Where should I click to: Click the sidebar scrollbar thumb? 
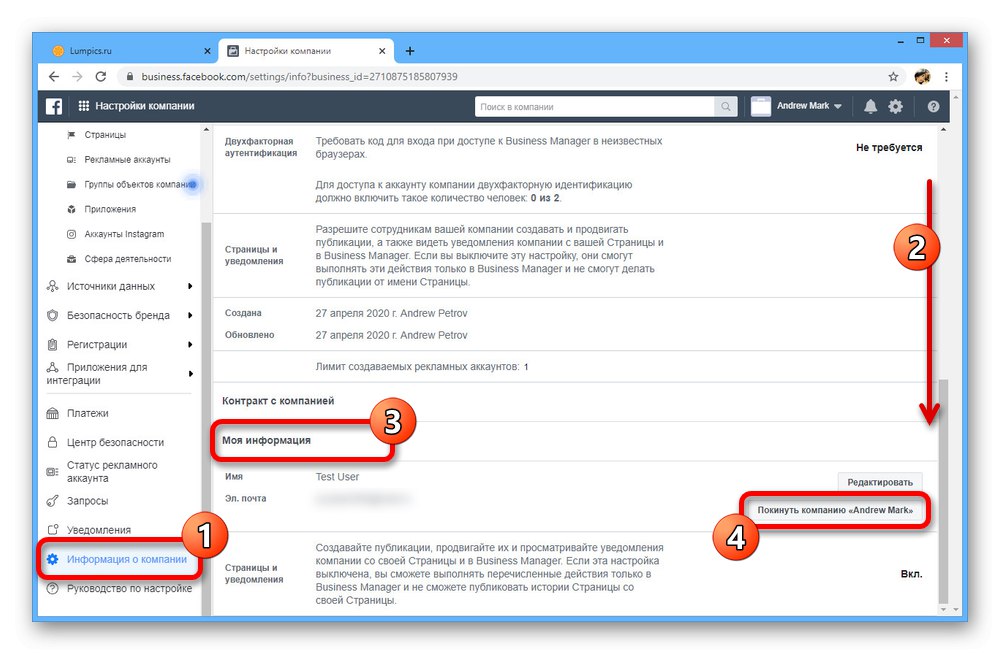206,419
